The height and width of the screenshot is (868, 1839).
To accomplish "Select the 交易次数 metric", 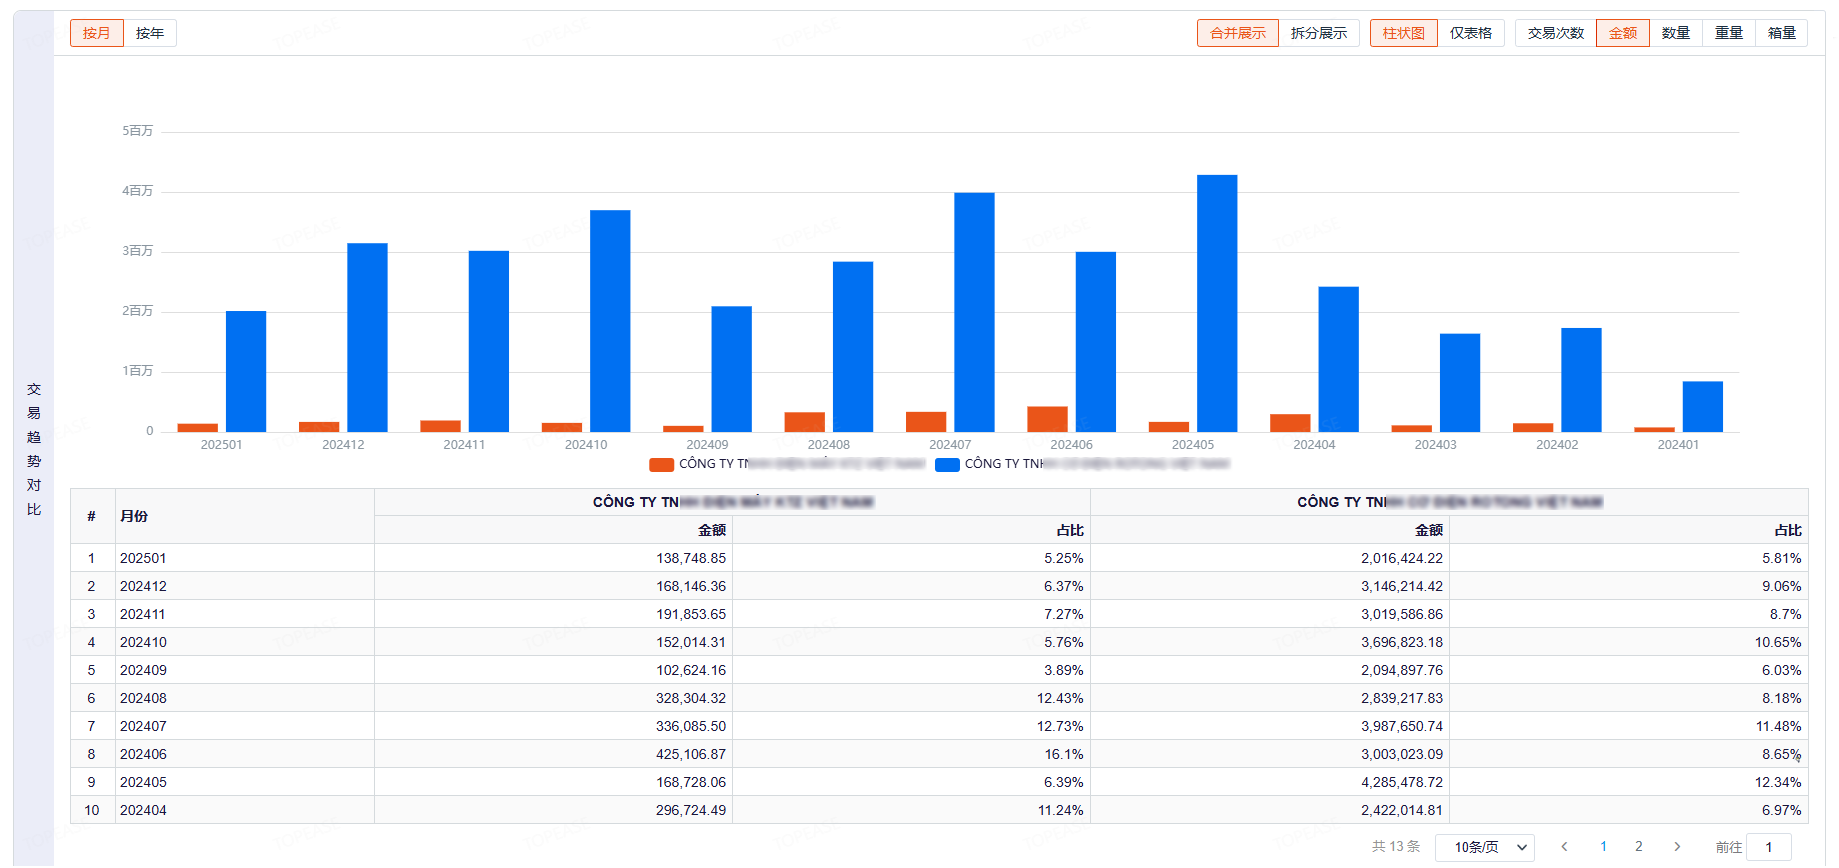I will [x=1555, y=33].
